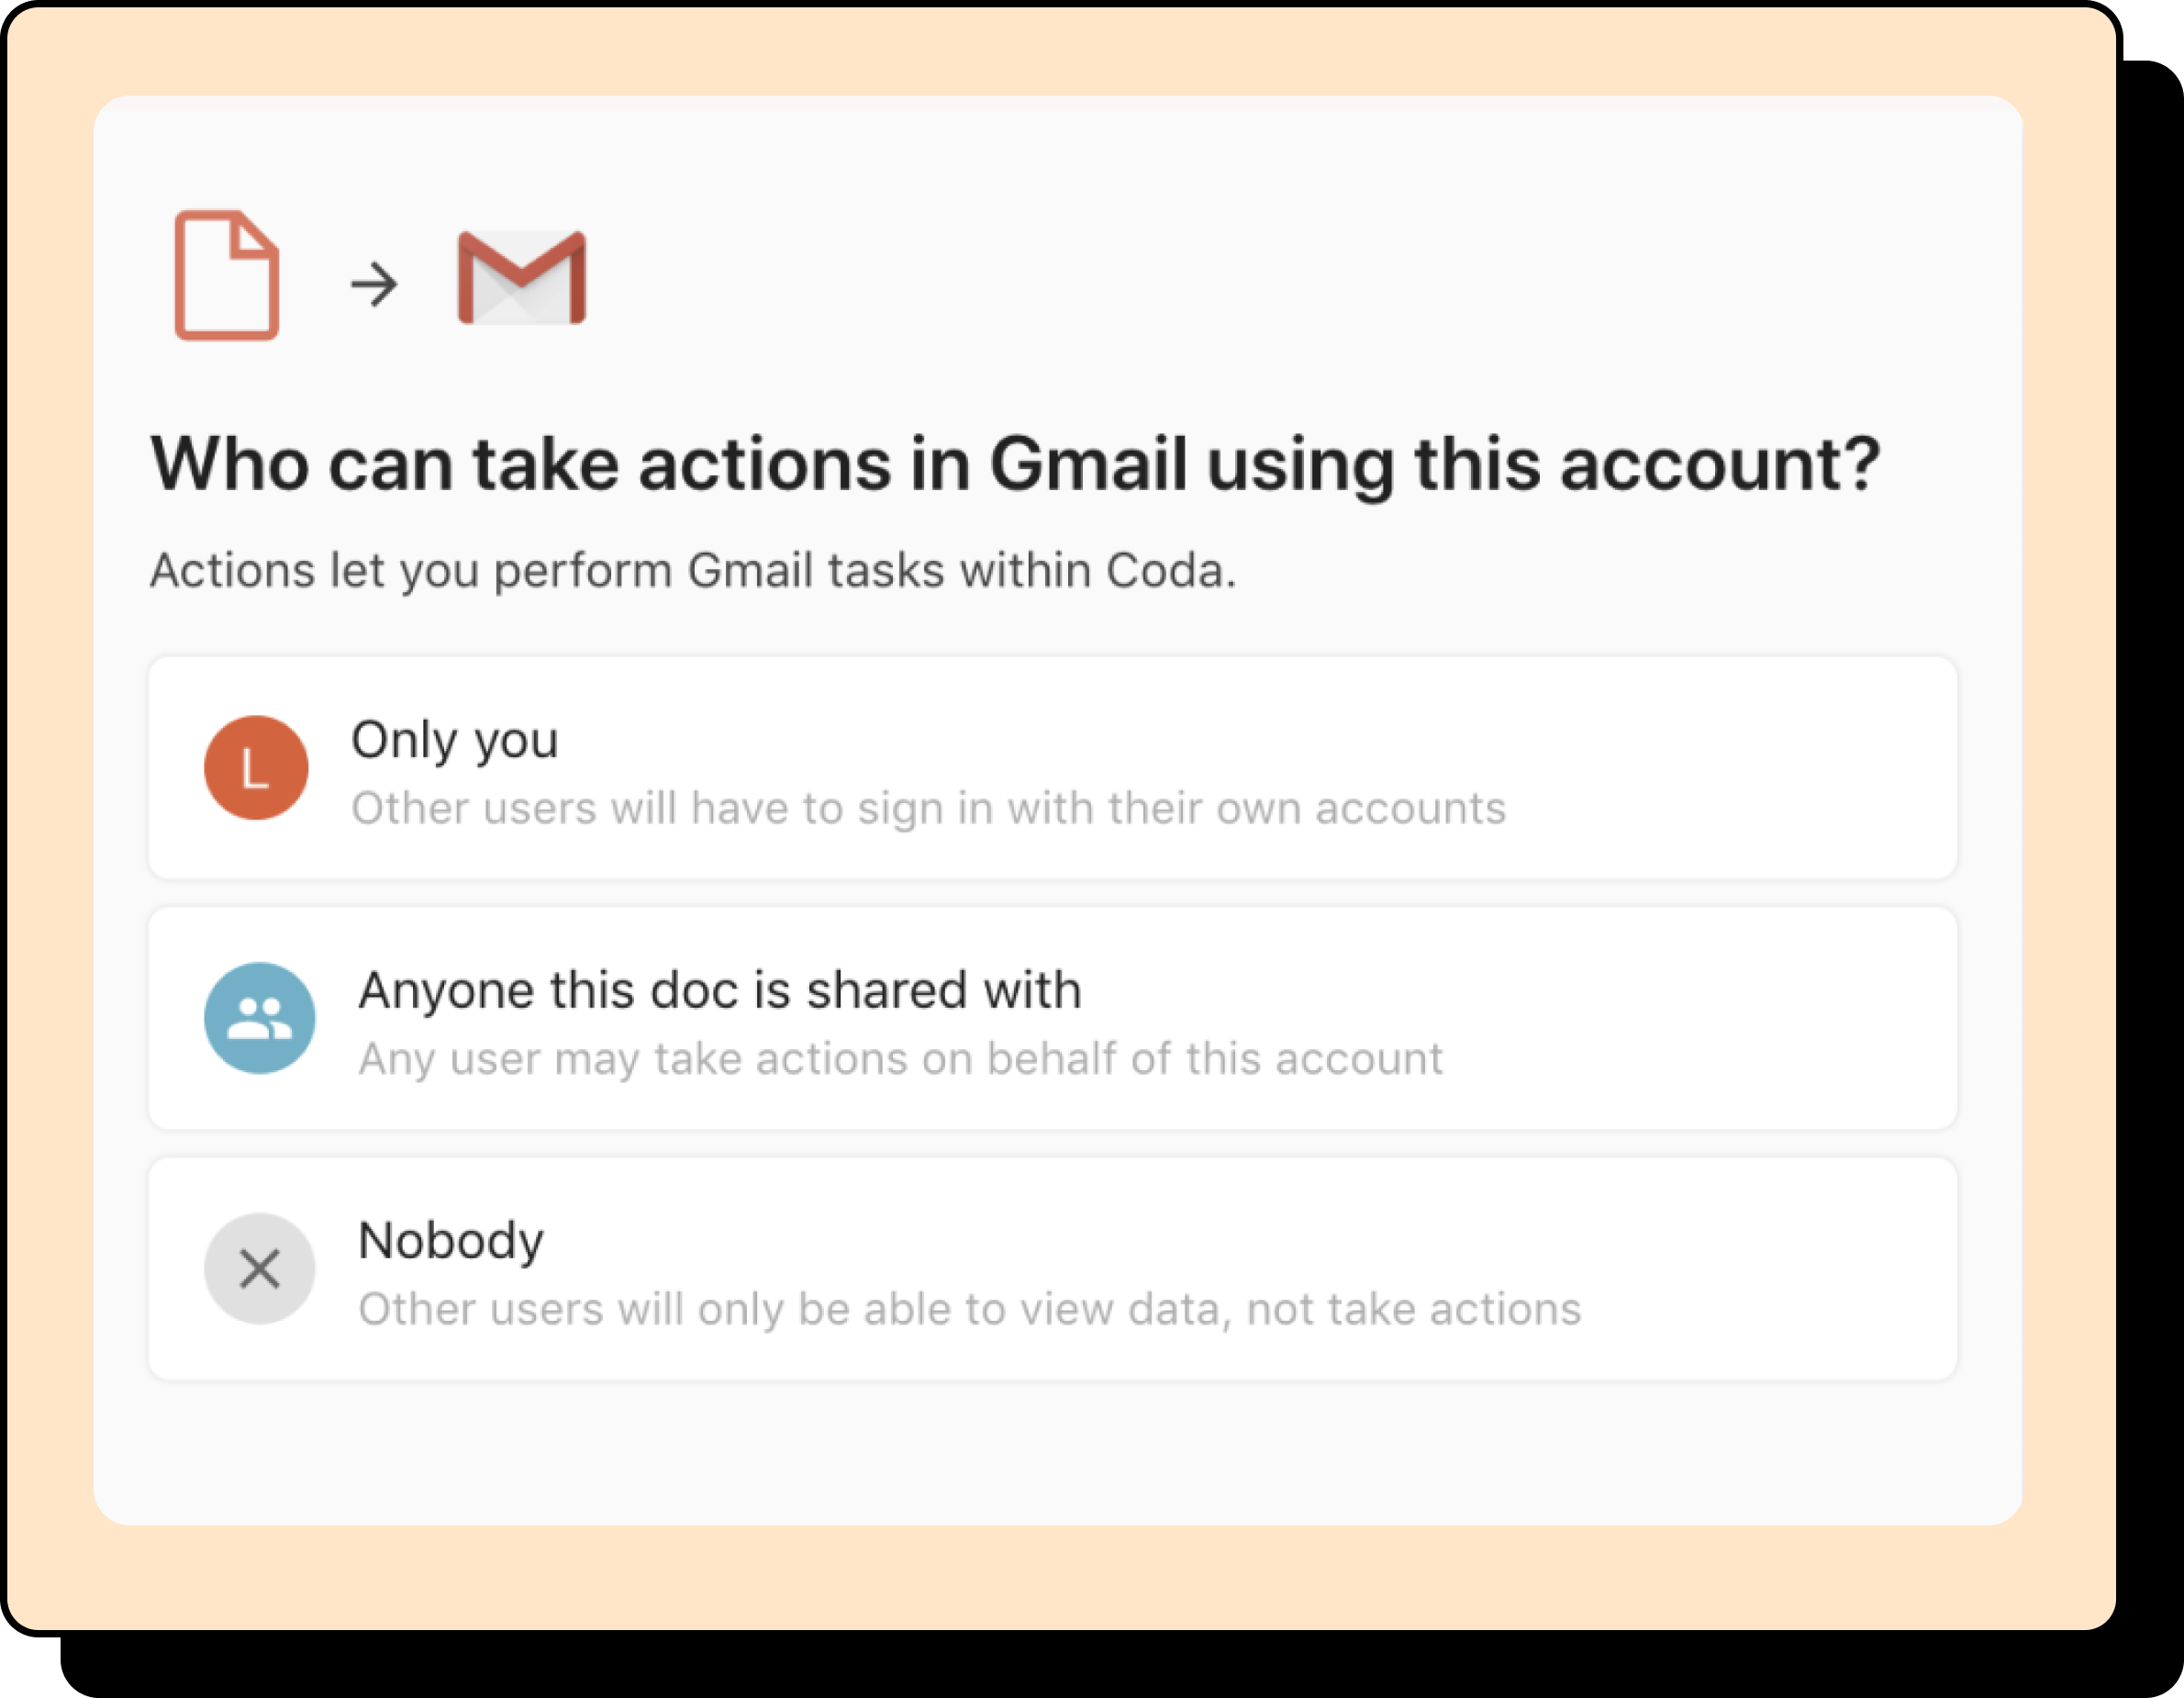Select the "Only you" option label

[x=454, y=740]
